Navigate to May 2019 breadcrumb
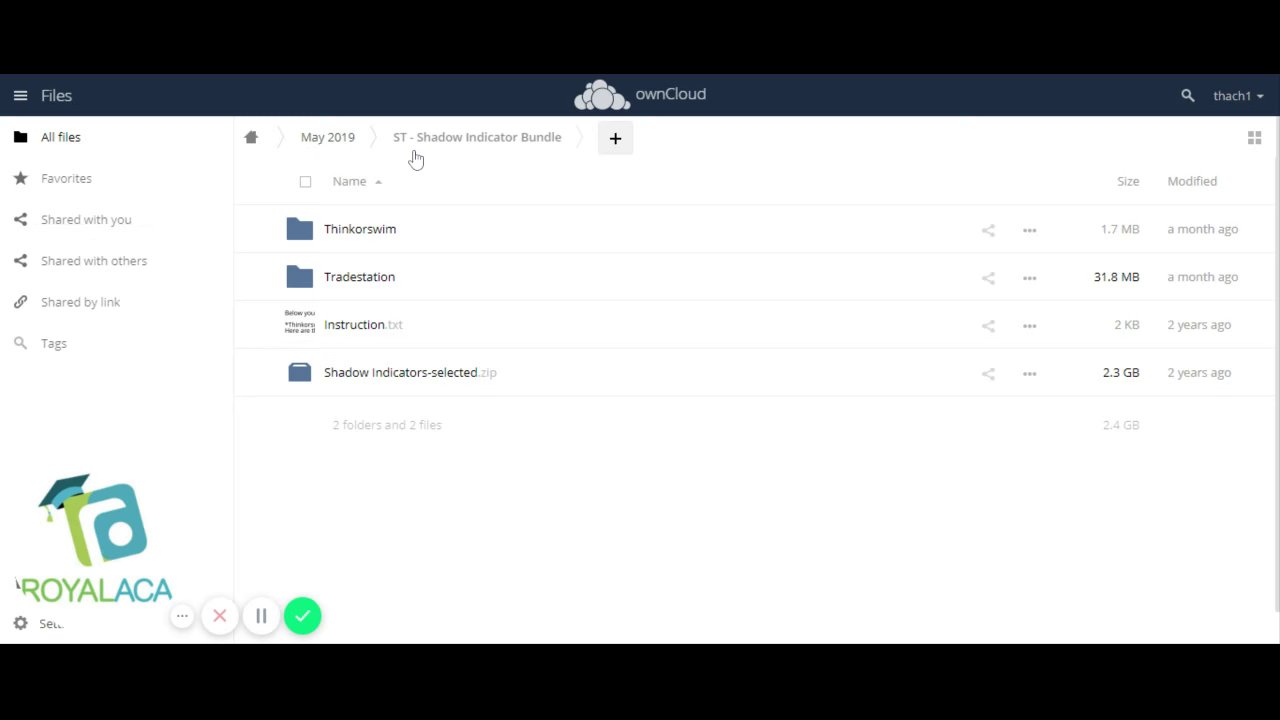Image resolution: width=1280 pixels, height=720 pixels. point(328,137)
